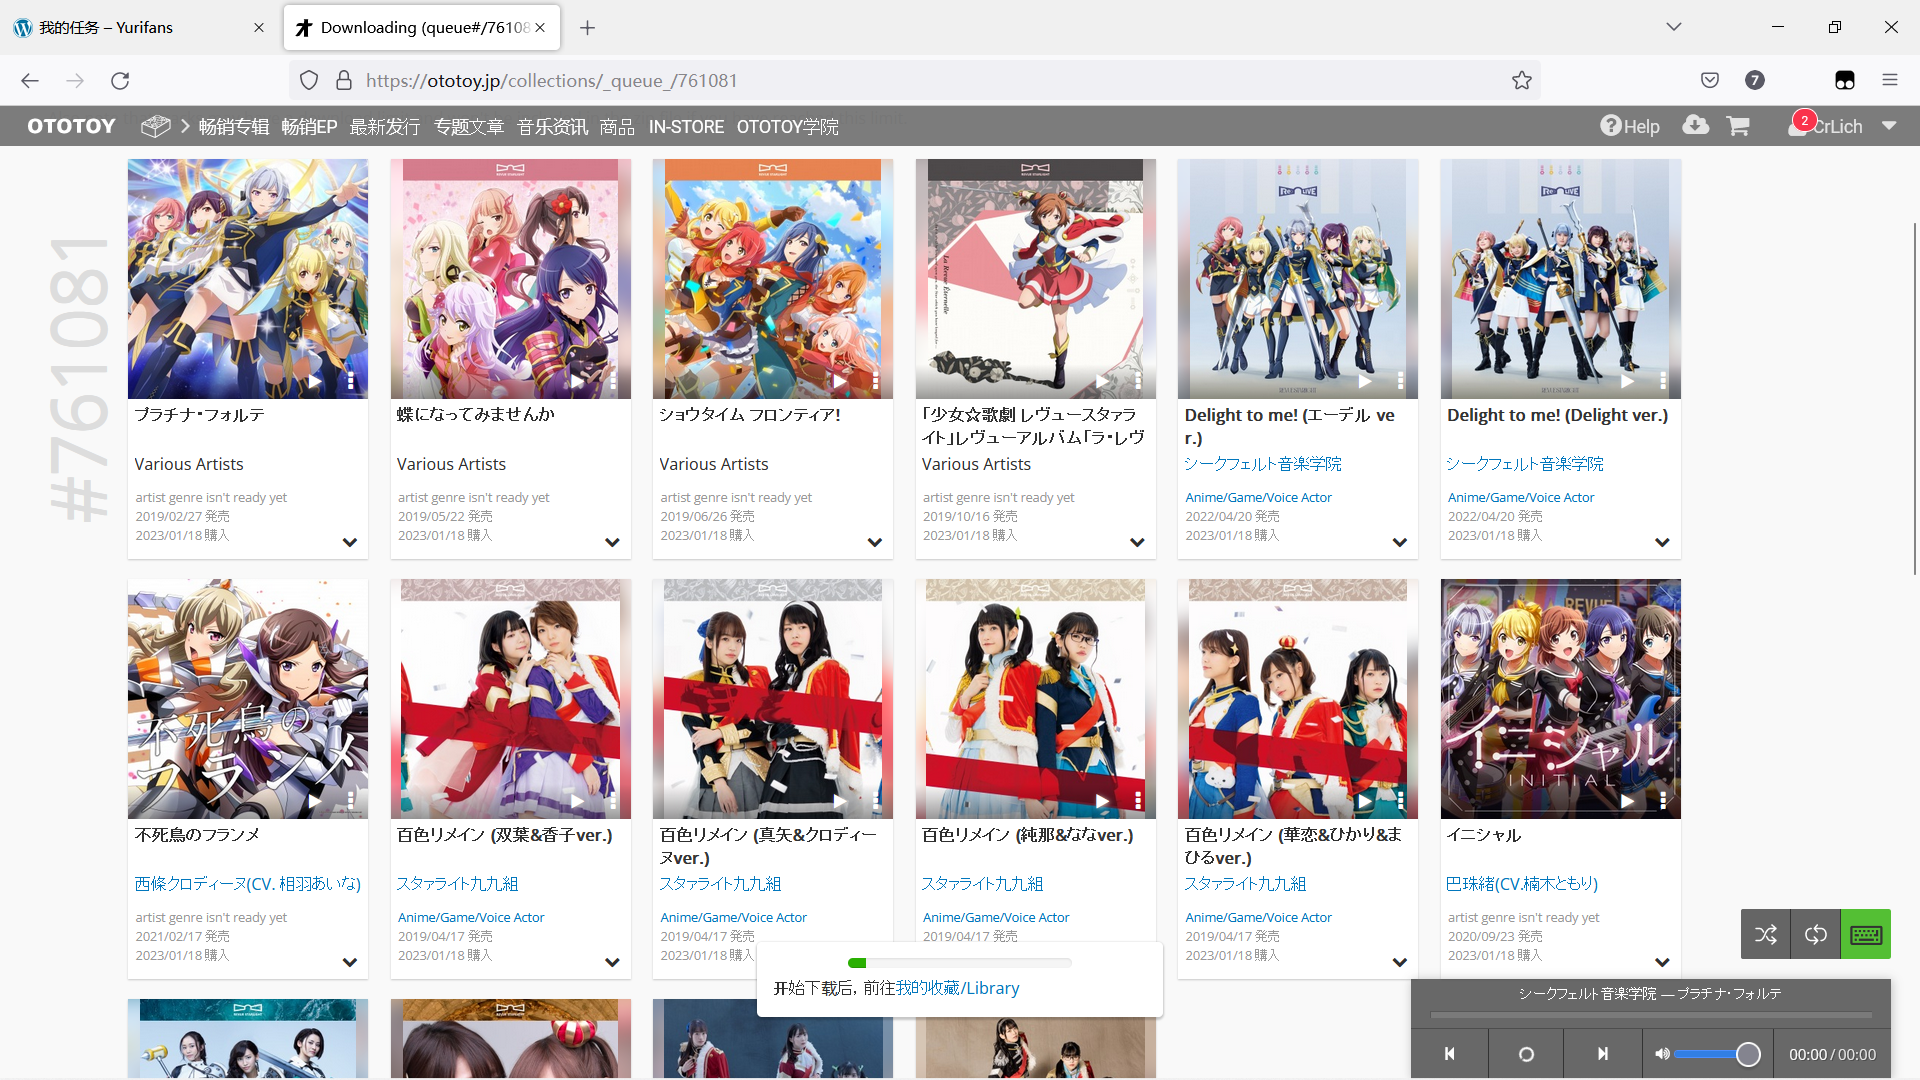Screen dimensions: 1920x1080
Task: Open more options on プラチナ・フォルテ cover
Action: pyautogui.click(x=350, y=381)
